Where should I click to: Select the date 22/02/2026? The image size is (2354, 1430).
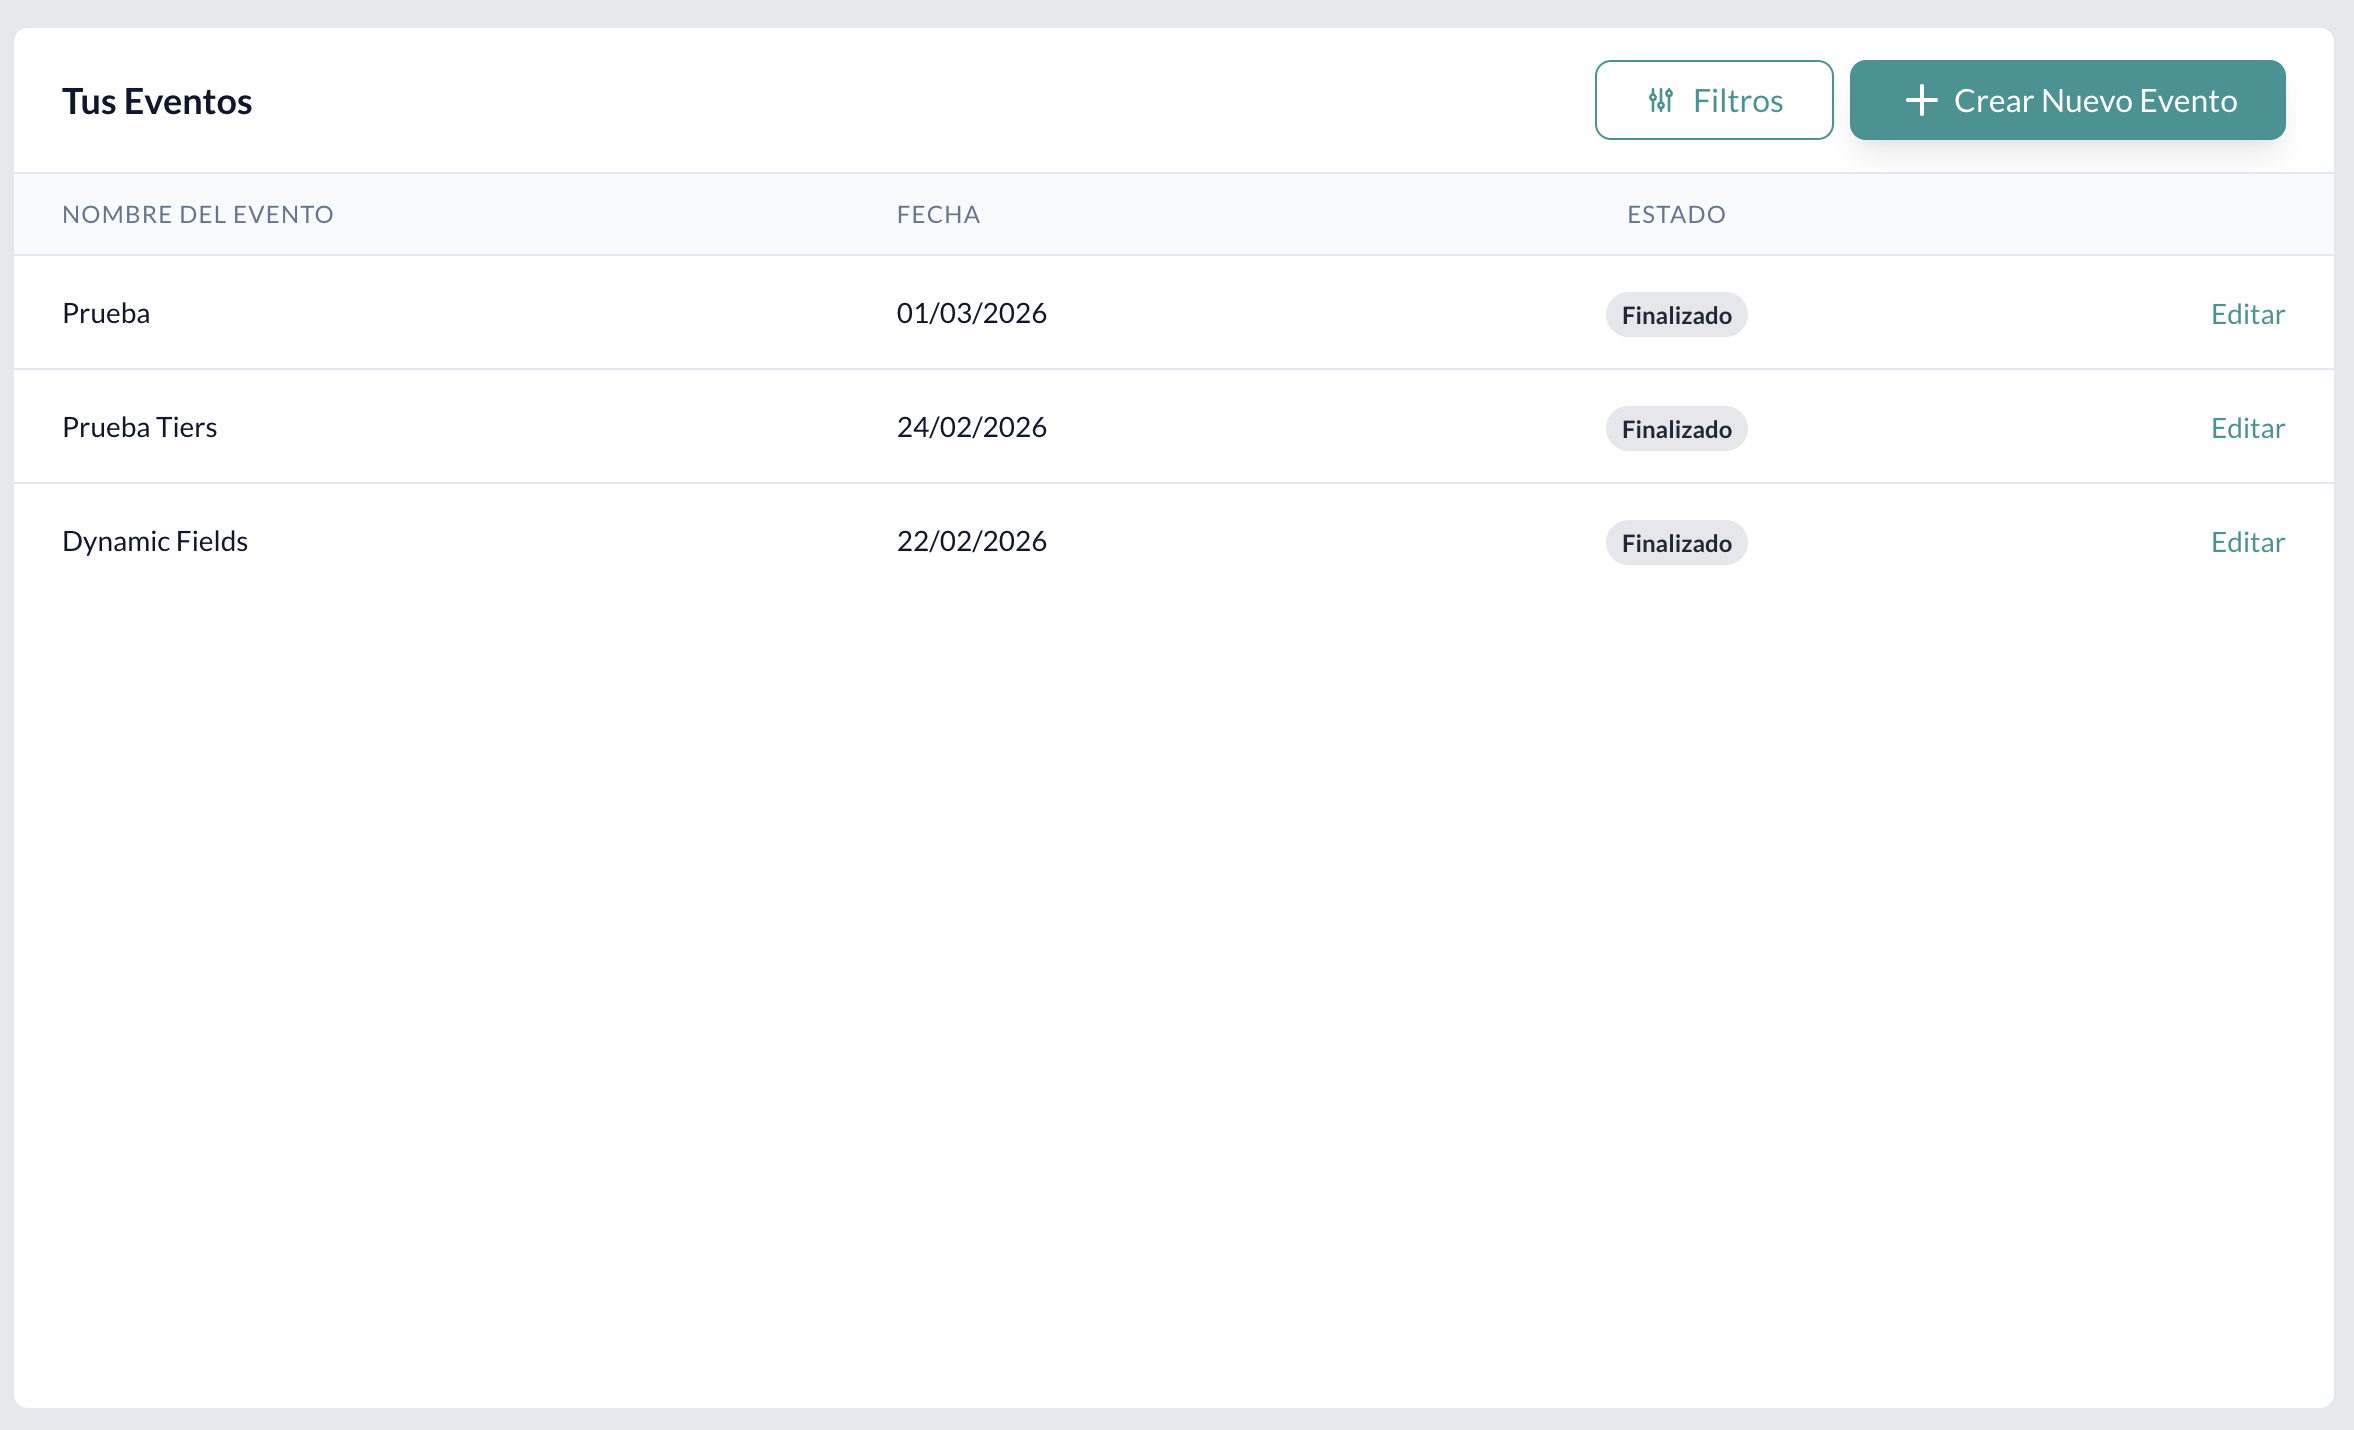[971, 541]
